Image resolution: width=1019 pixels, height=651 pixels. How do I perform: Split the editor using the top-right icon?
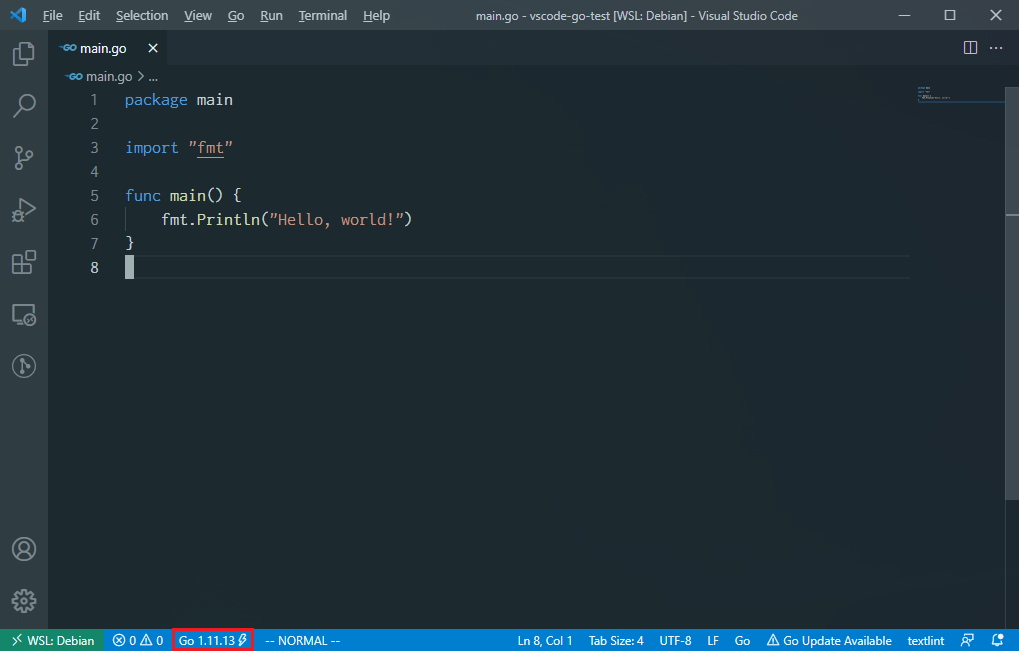969,47
